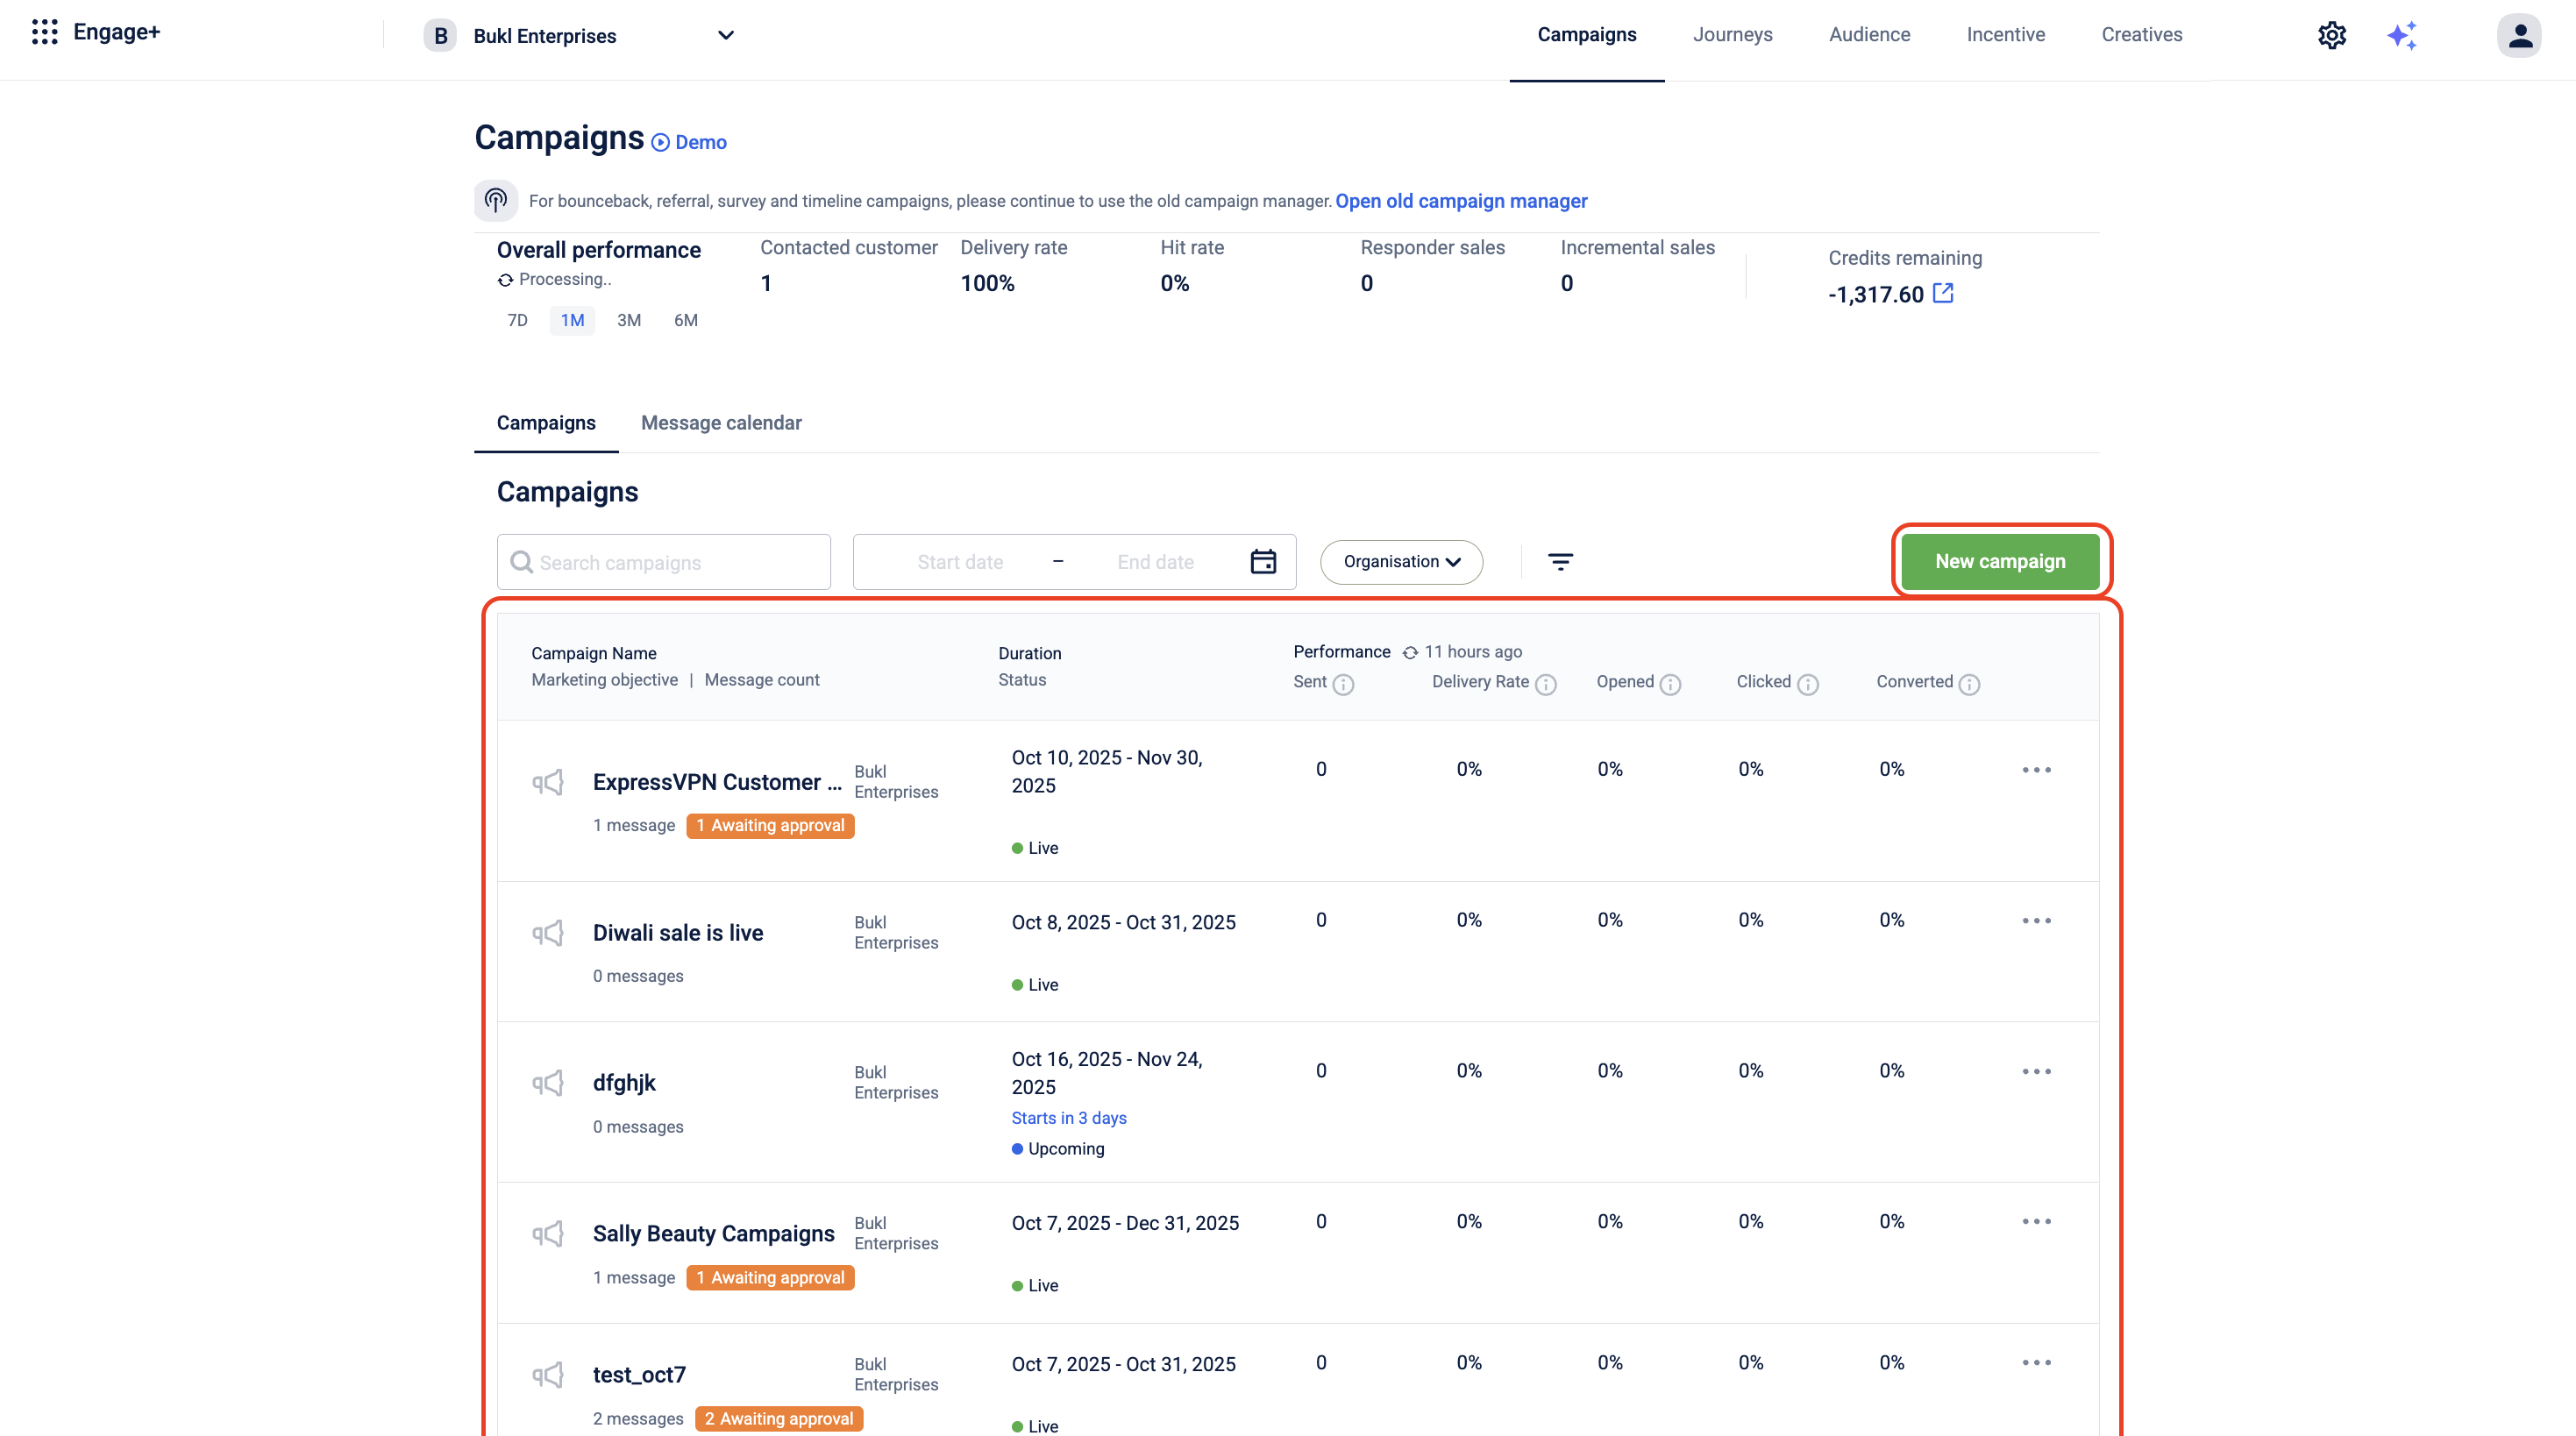Select the 7D performance period

pyautogui.click(x=517, y=320)
